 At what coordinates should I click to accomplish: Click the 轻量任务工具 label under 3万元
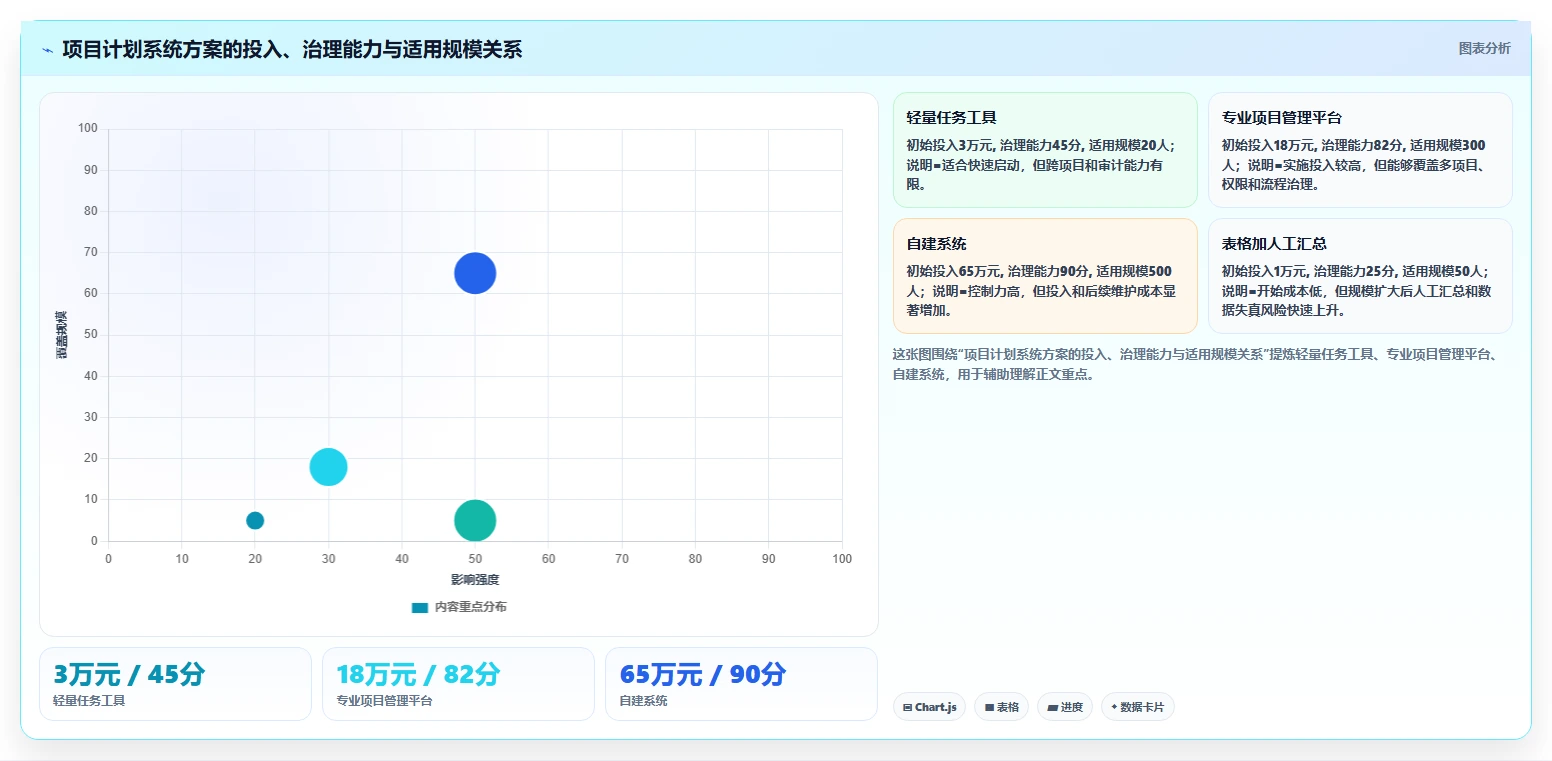pyautogui.click(x=89, y=701)
